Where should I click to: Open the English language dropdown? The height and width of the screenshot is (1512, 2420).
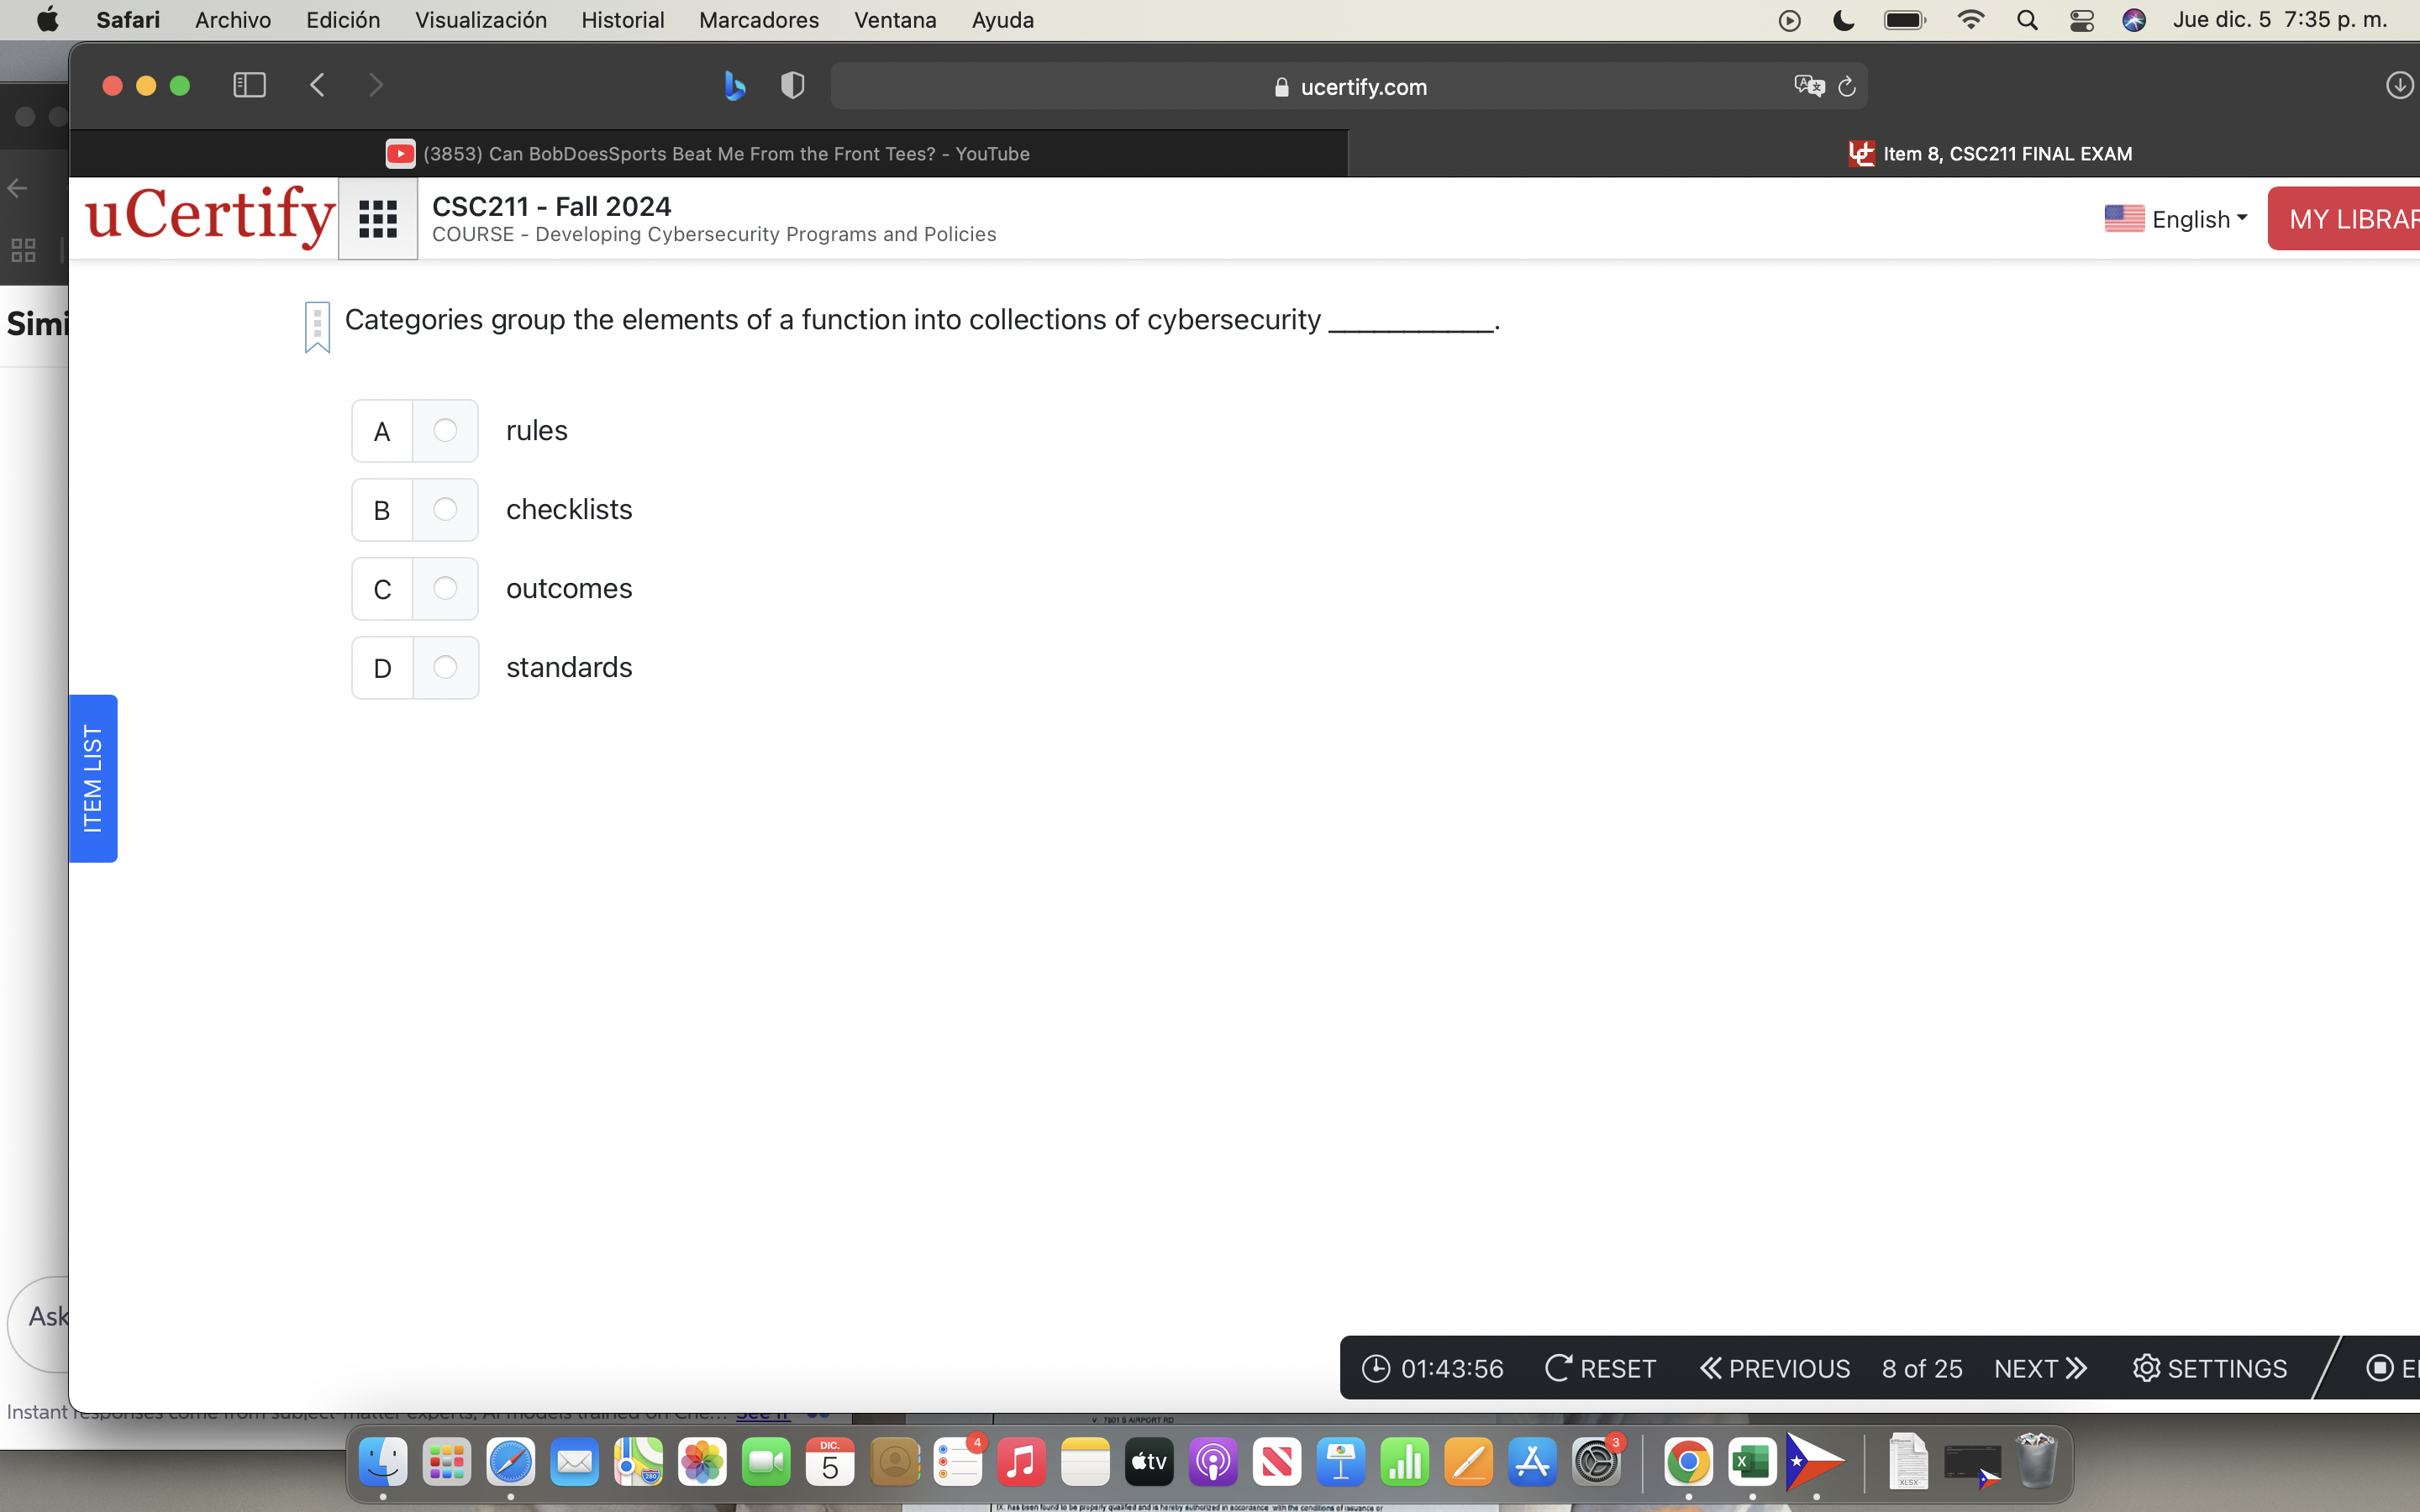click(x=2194, y=218)
